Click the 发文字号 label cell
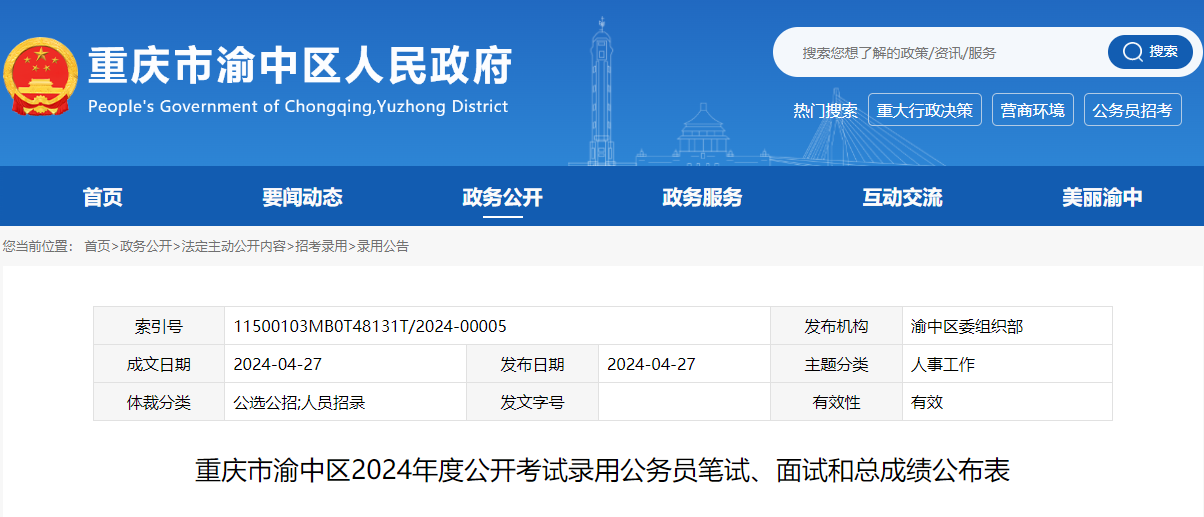 [532, 402]
